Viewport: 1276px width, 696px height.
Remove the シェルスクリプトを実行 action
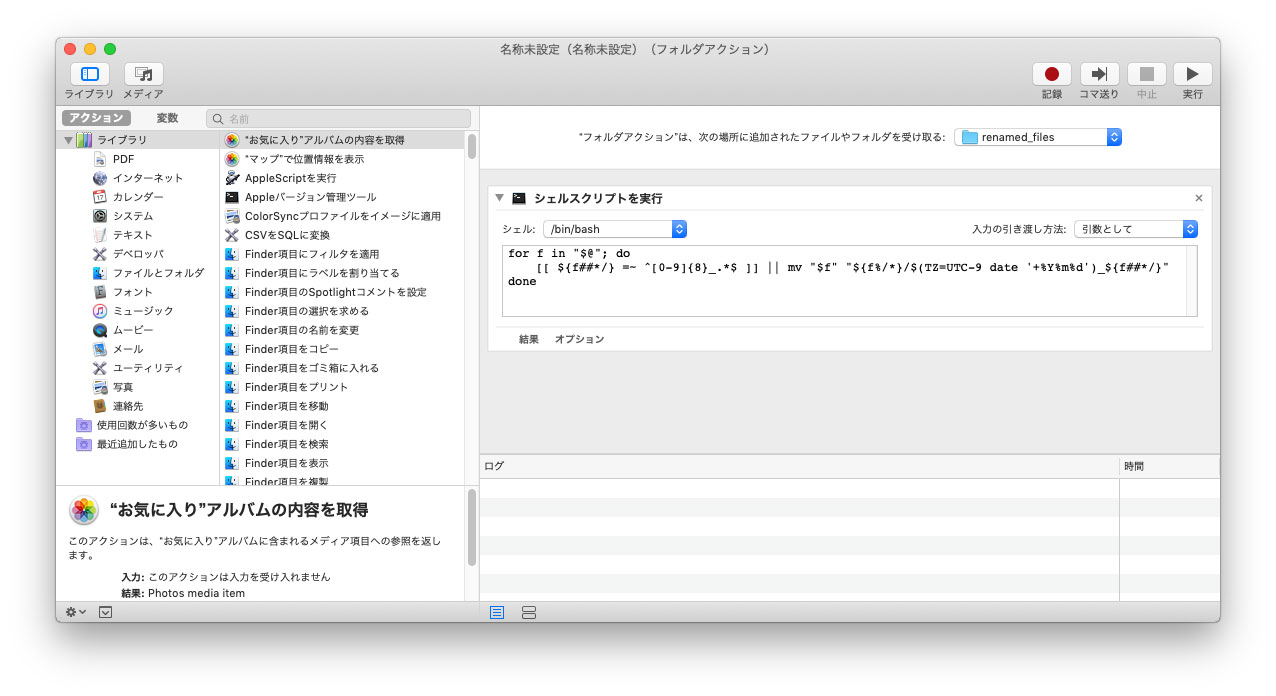point(1198,198)
